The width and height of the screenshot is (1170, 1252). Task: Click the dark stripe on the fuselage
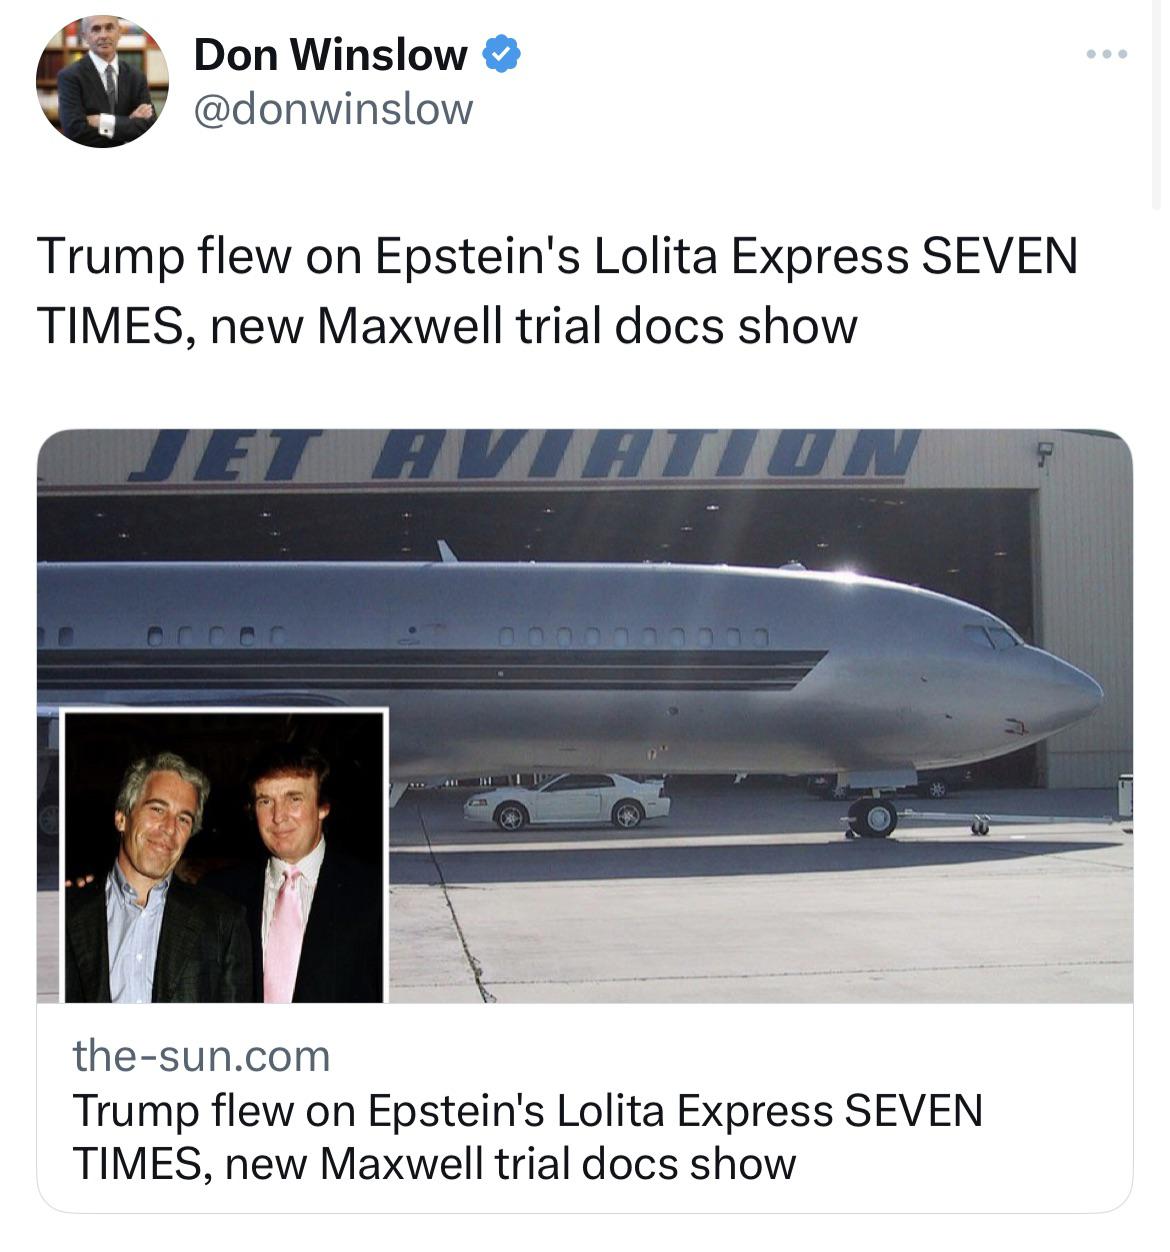[432, 669]
